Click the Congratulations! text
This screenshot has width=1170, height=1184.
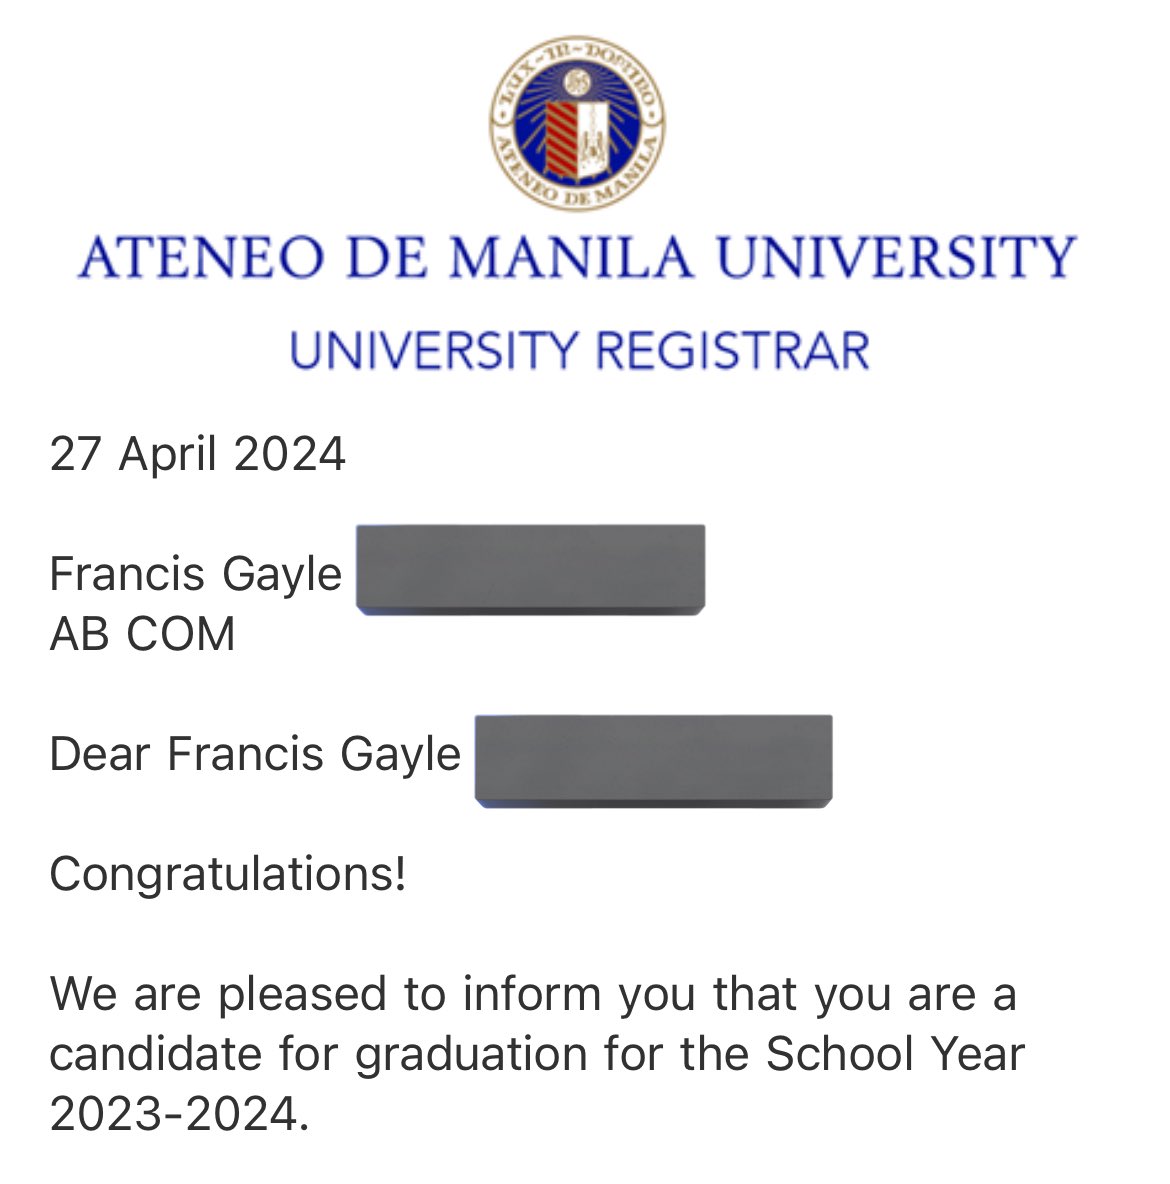coord(228,875)
